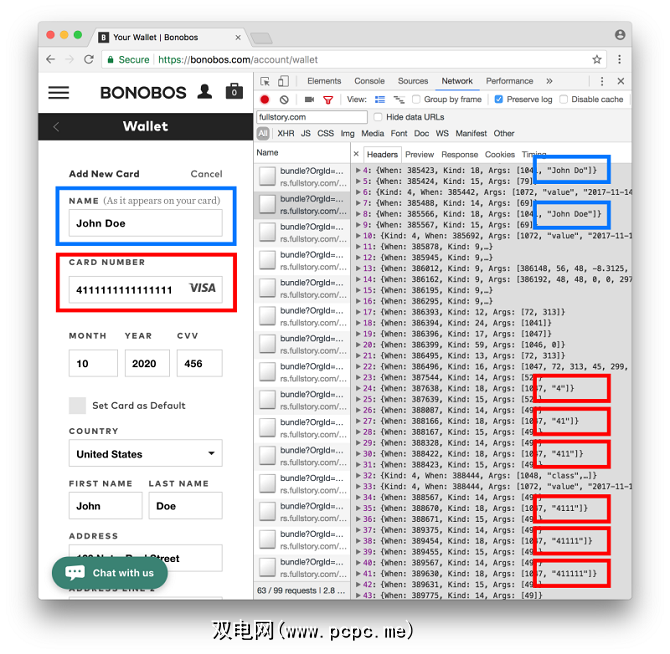Click the Chat with us button
Image resolution: width=670 pixels, height=654 pixels.
pos(110,573)
